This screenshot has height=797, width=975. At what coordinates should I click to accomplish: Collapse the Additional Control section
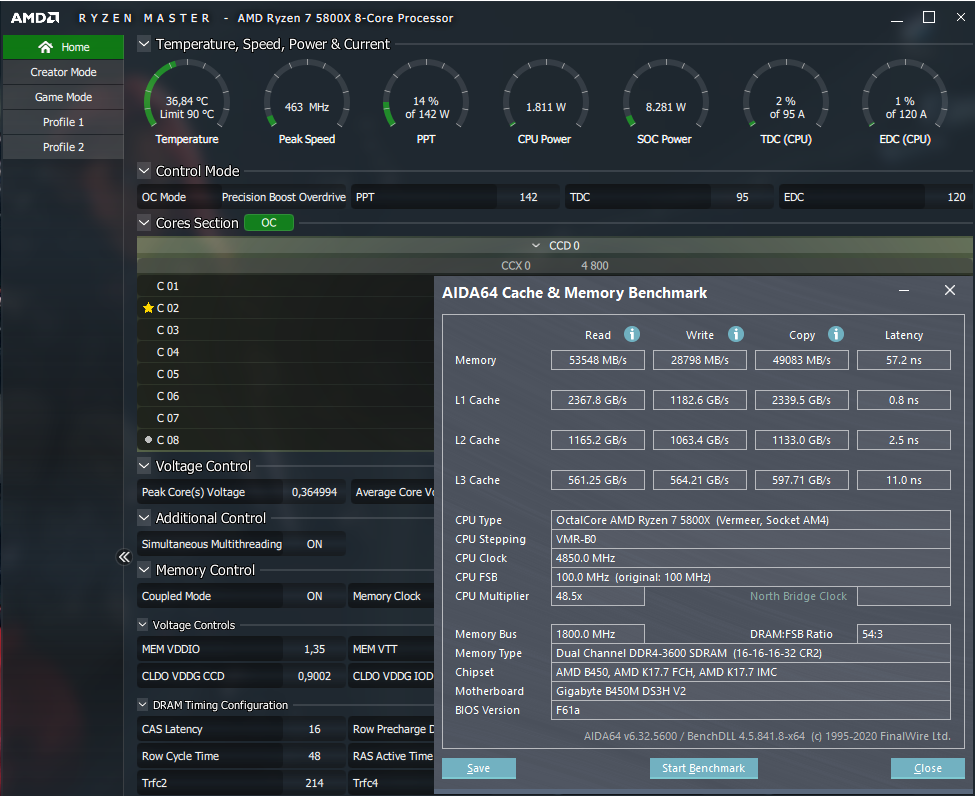144,518
